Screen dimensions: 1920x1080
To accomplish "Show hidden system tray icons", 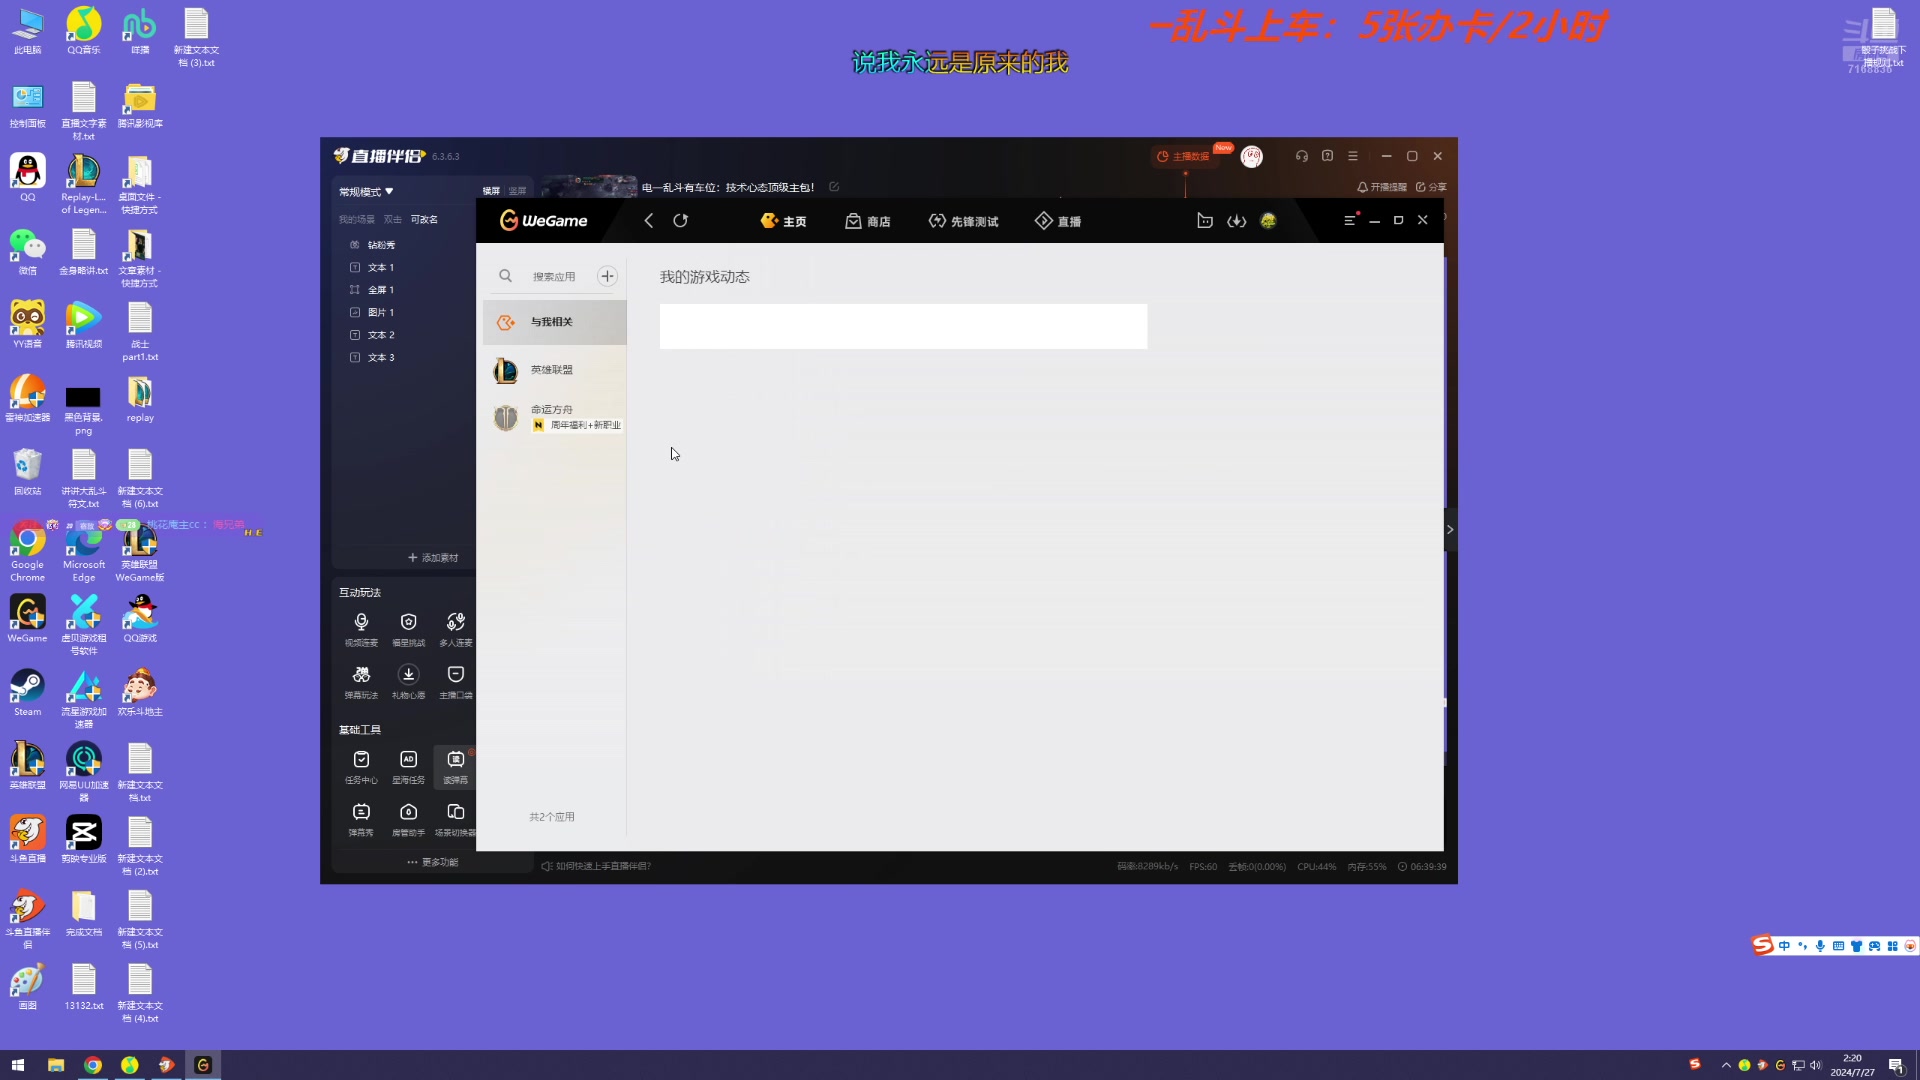I will (x=1726, y=1065).
